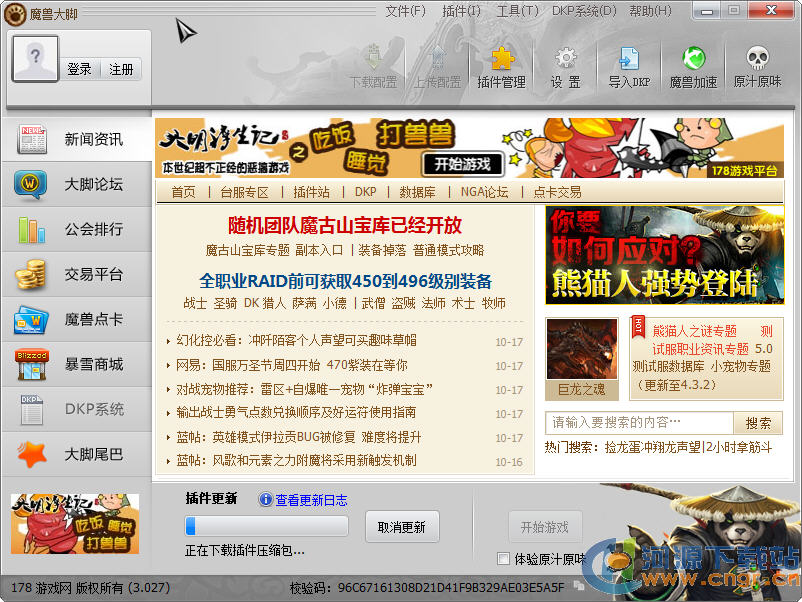Select 公会排行 sidebar item
The width and height of the screenshot is (802, 602).
click(77, 230)
